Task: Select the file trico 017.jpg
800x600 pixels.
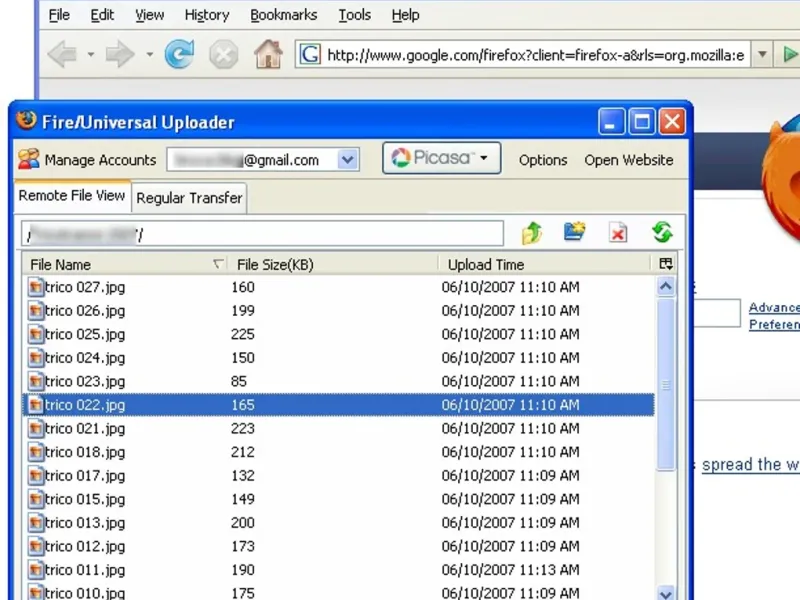Action: click(339, 476)
